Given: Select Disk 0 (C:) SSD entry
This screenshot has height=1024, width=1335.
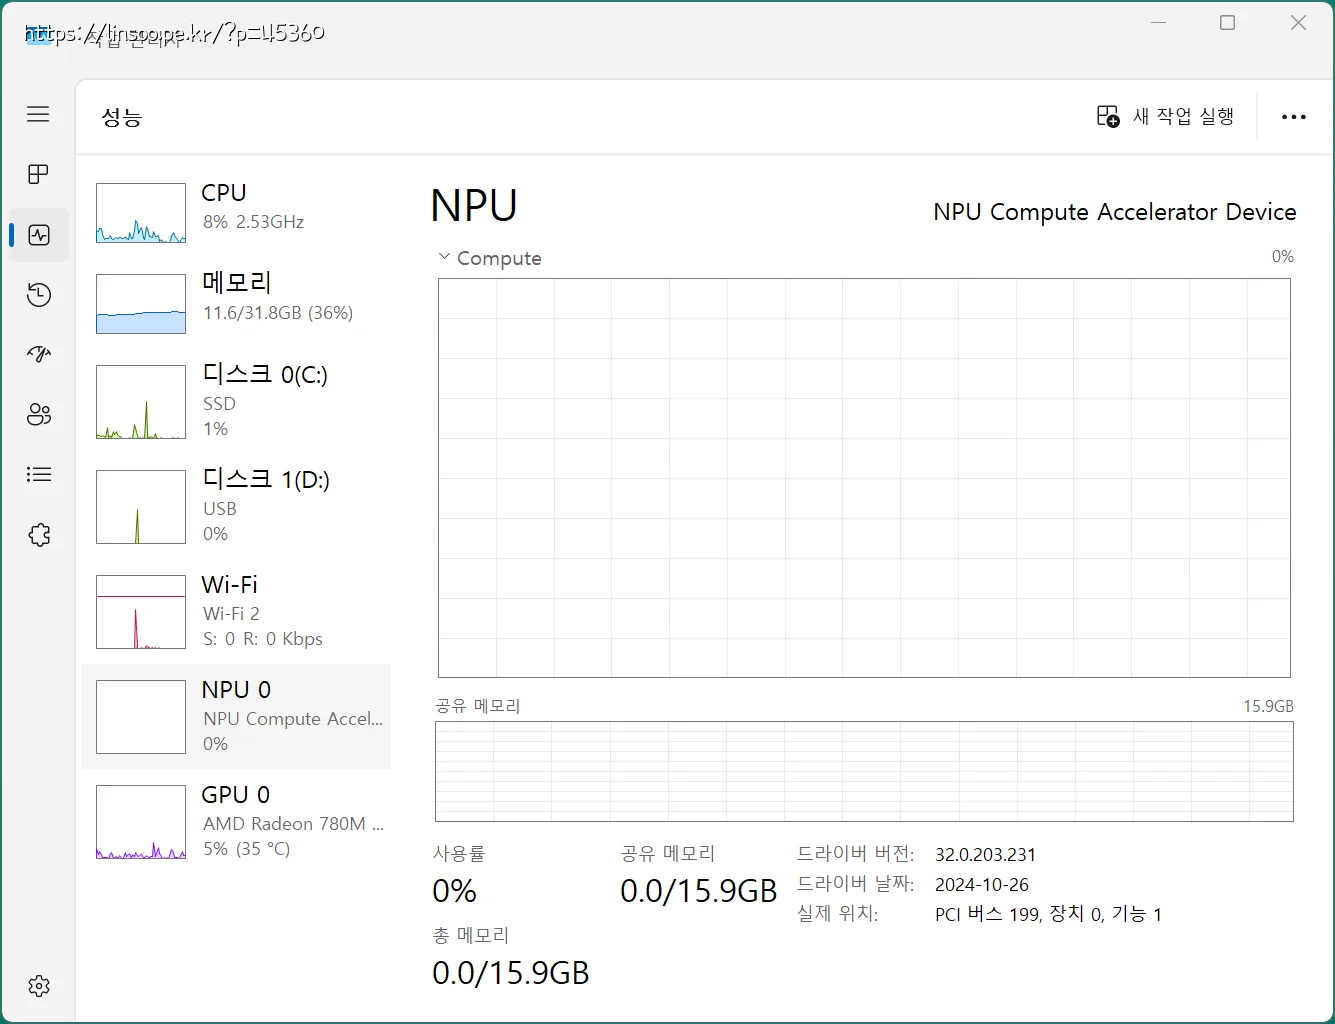Looking at the screenshot, I should [x=236, y=401].
